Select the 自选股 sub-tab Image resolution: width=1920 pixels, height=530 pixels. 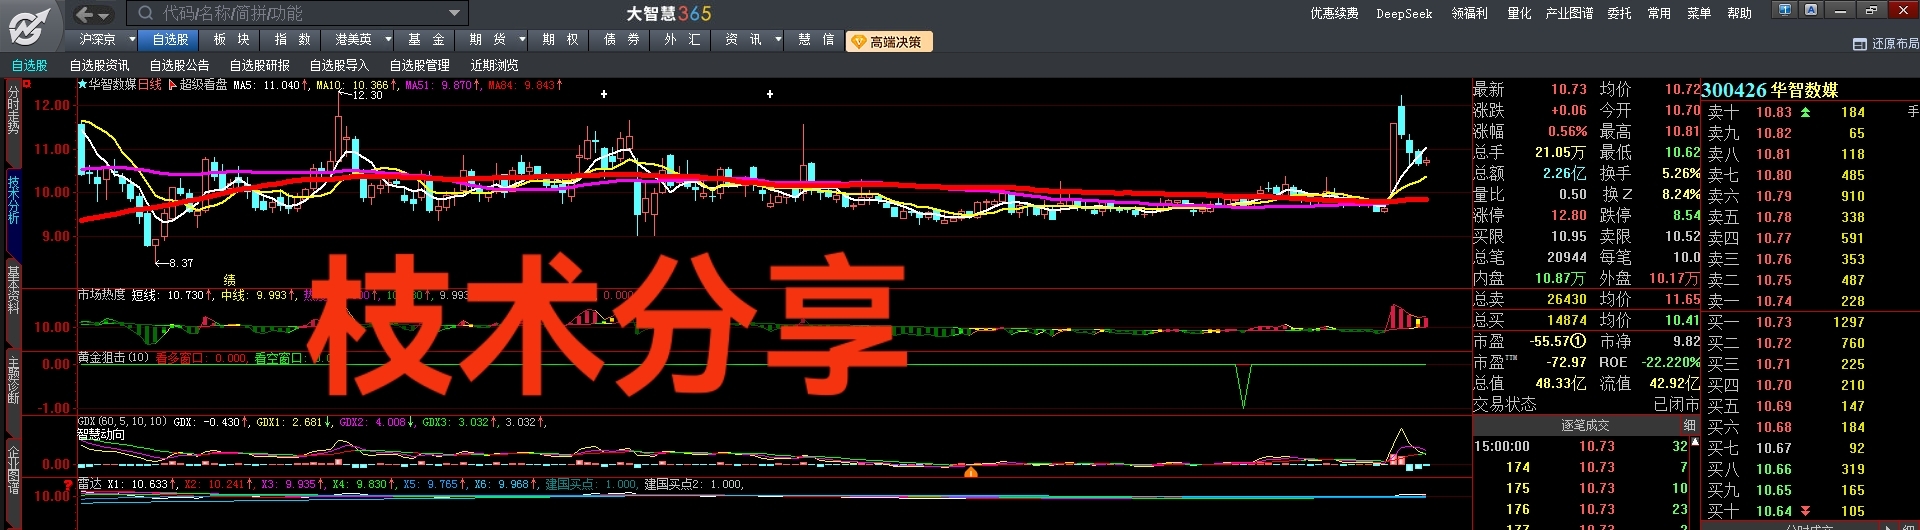click(x=30, y=65)
